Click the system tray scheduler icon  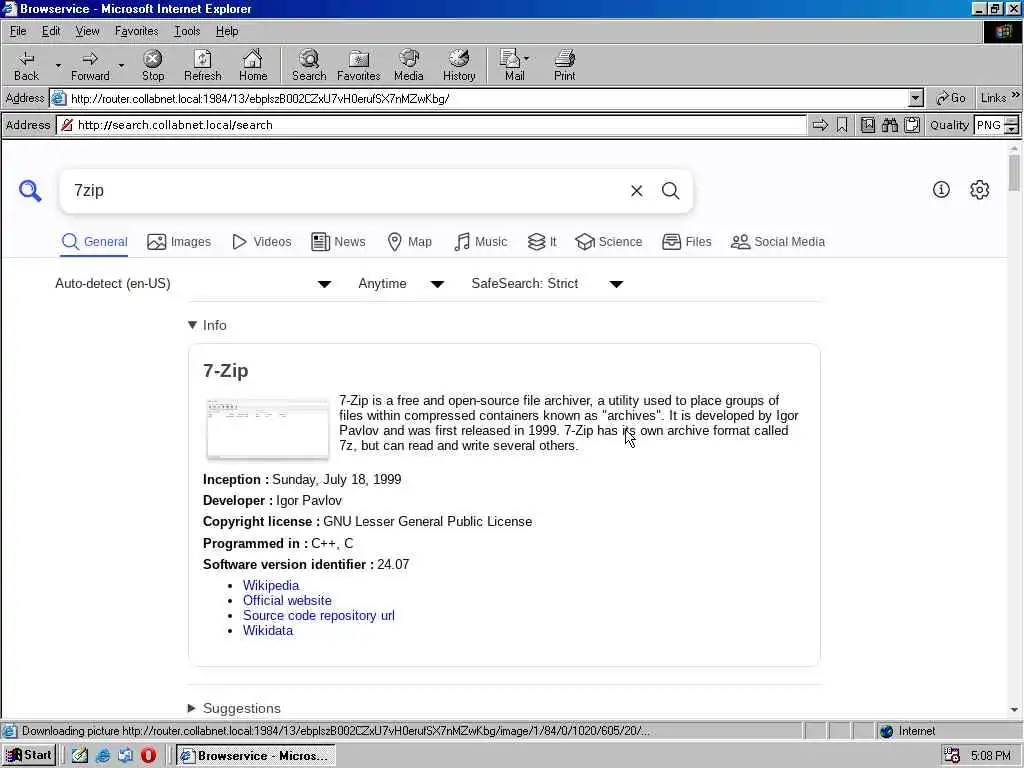click(952, 756)
